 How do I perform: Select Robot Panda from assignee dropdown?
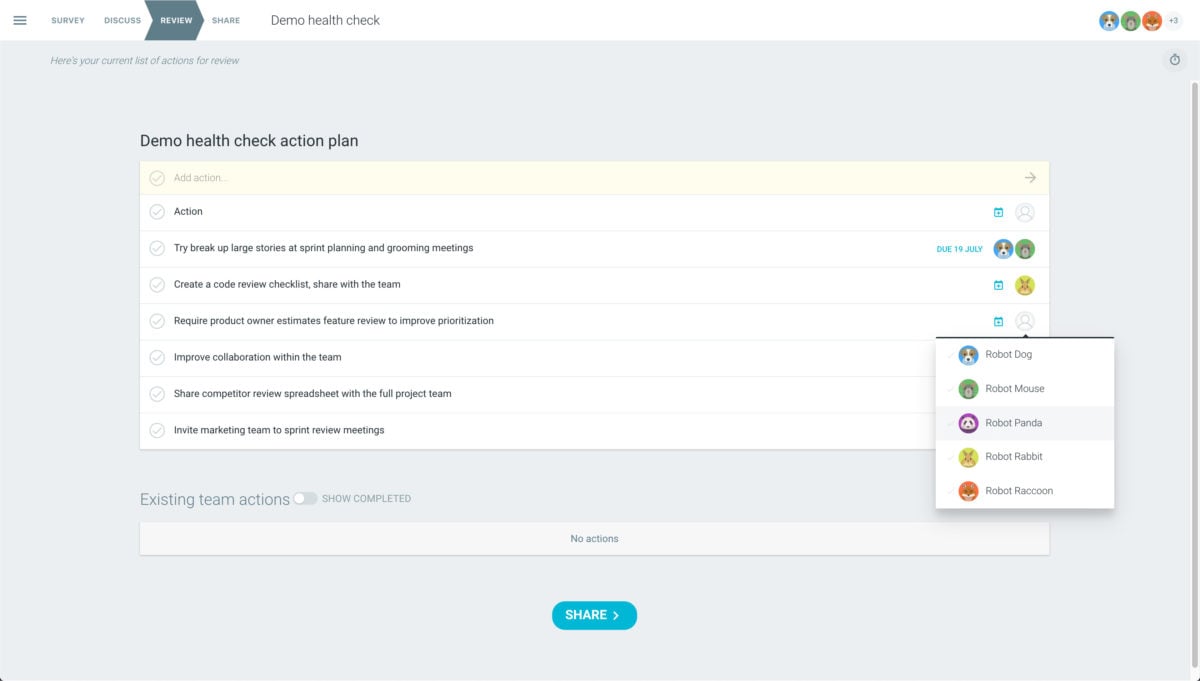(1013, 423)
